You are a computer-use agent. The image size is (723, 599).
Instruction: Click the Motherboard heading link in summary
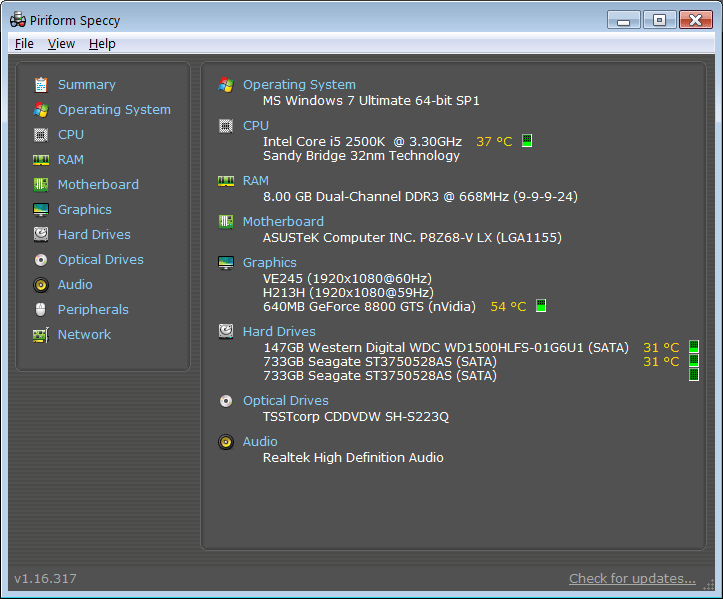283,222
